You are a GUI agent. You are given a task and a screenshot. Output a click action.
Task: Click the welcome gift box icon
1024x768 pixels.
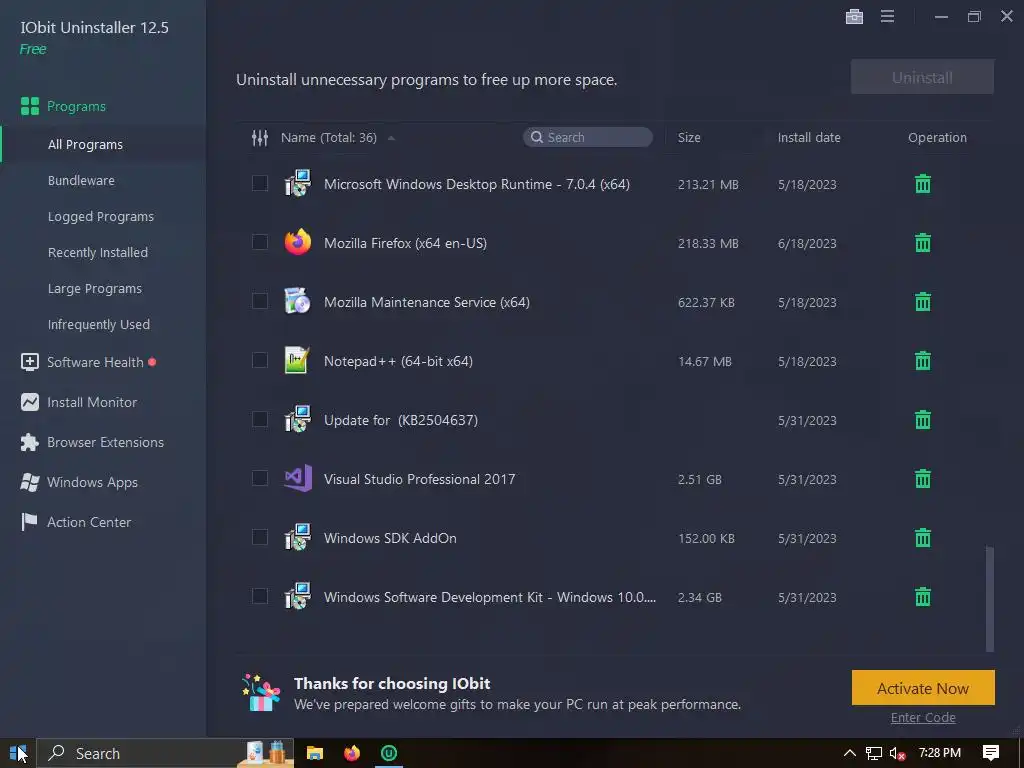pyautogui.click(x=261, y=692)
